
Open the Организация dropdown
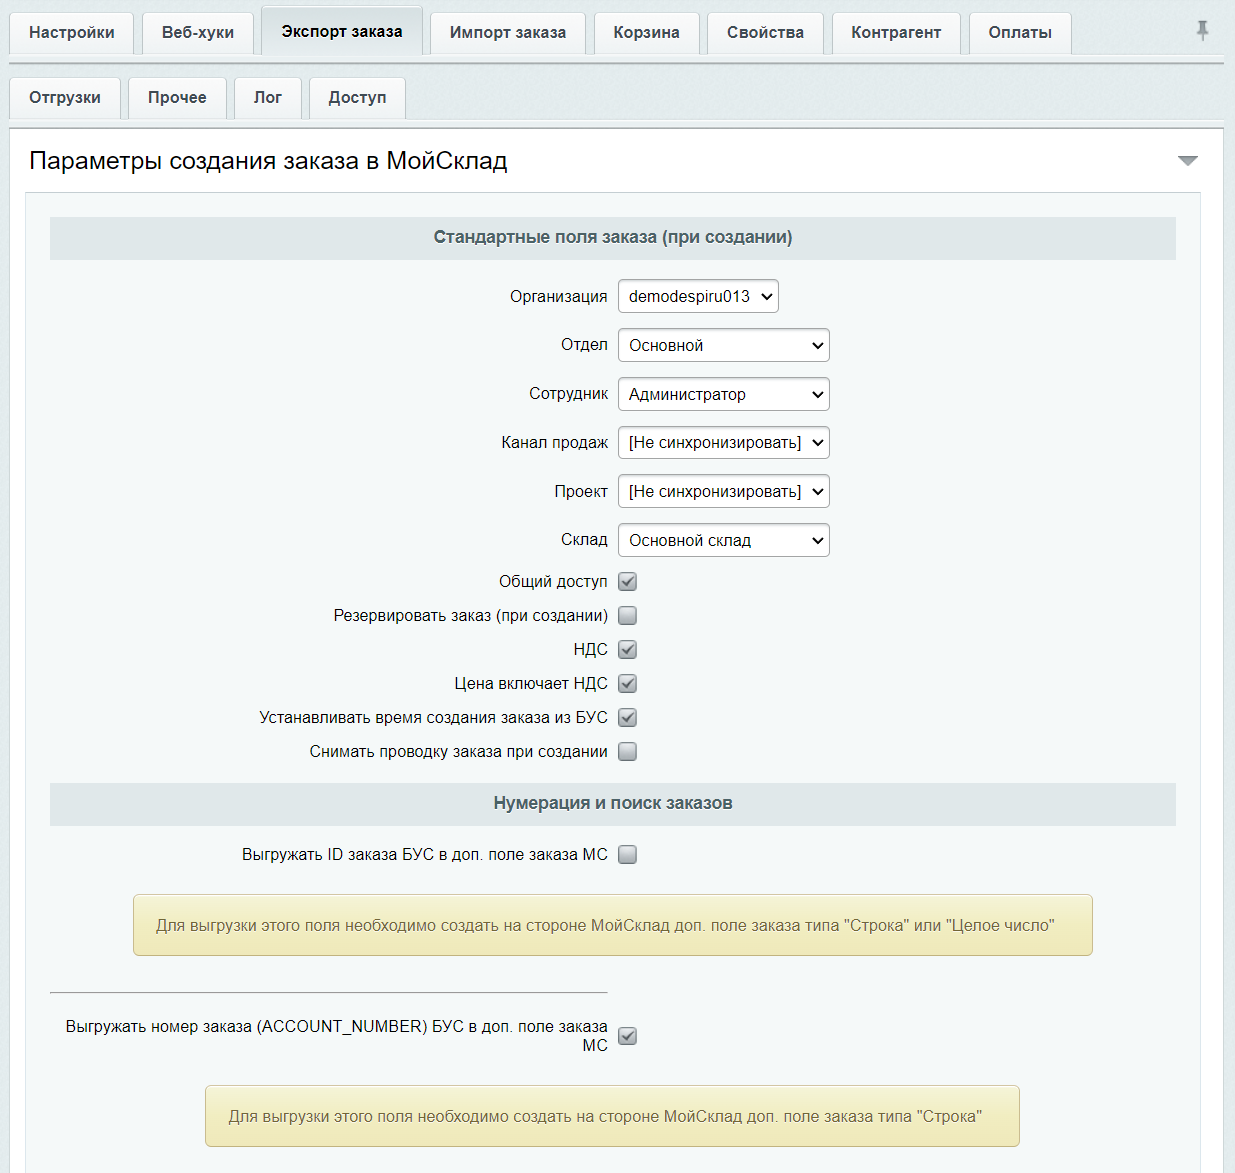698,296
